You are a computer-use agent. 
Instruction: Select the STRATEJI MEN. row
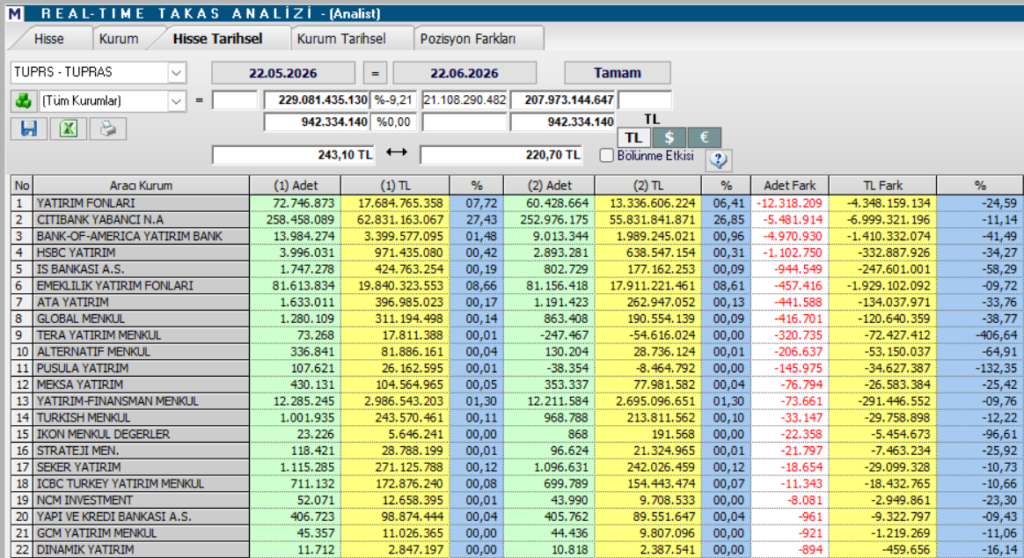point(516,450)
